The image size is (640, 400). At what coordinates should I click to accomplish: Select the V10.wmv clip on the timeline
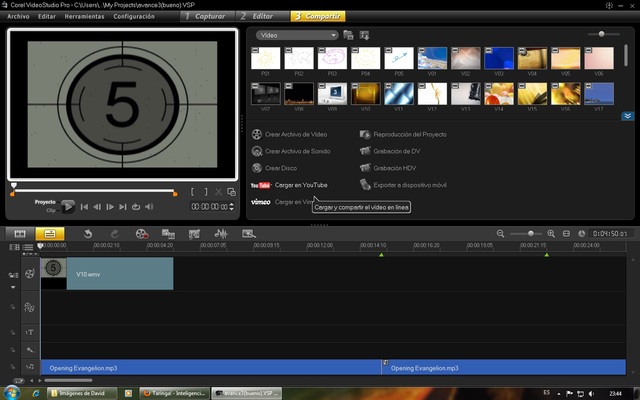click(x=107, y=273)
